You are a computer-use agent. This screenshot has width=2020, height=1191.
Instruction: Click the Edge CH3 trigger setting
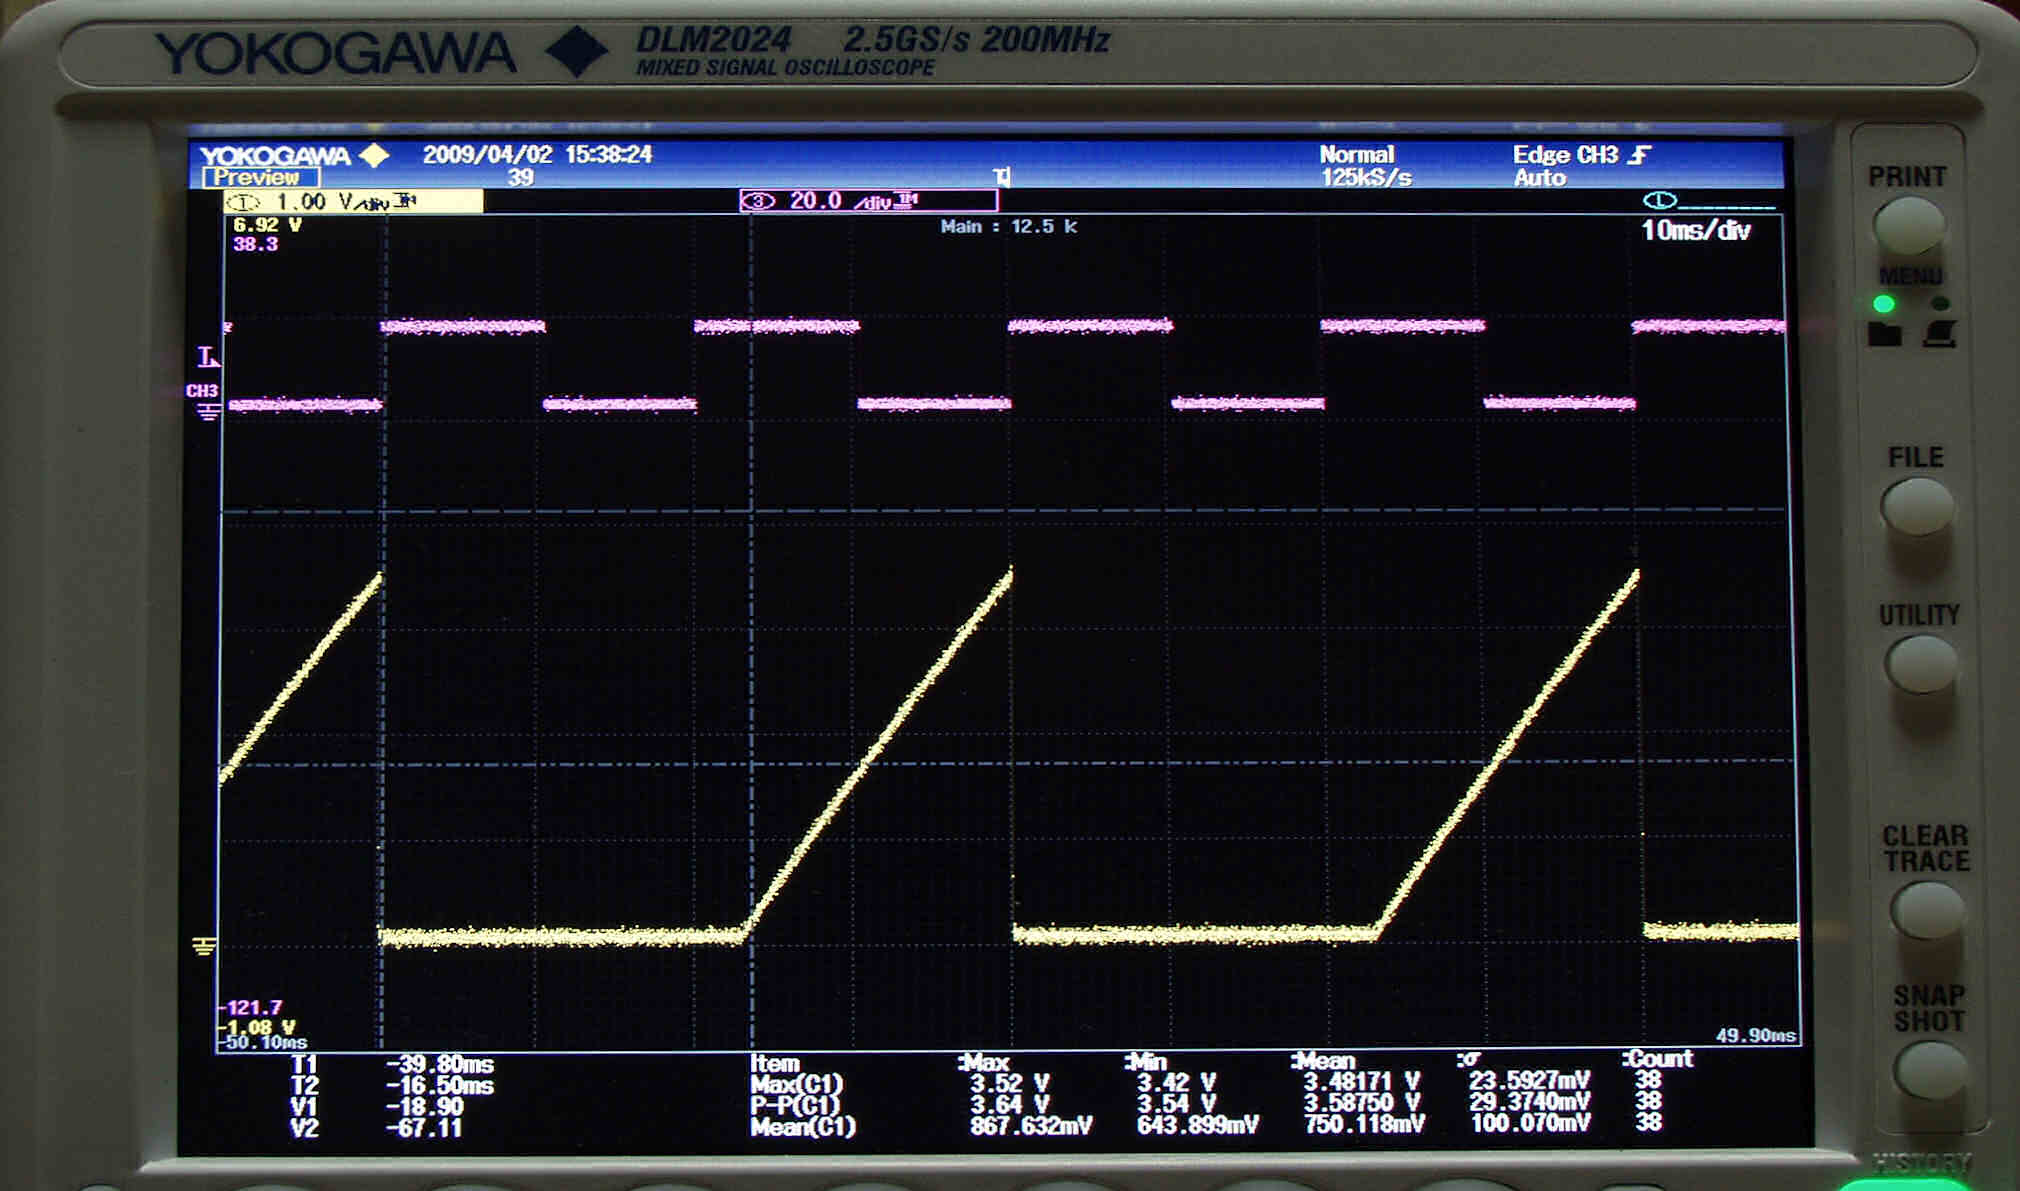click(x=1580, y=155)
